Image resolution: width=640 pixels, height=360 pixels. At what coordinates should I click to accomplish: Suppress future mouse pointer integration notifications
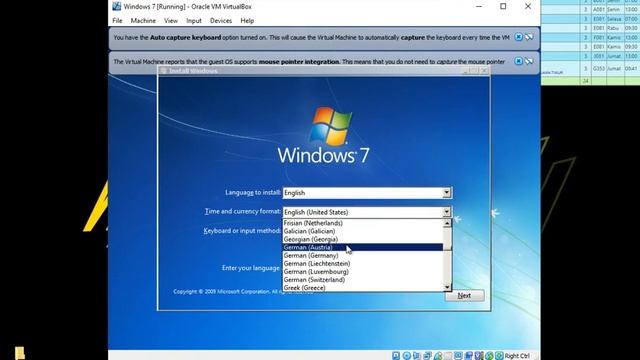529,61
